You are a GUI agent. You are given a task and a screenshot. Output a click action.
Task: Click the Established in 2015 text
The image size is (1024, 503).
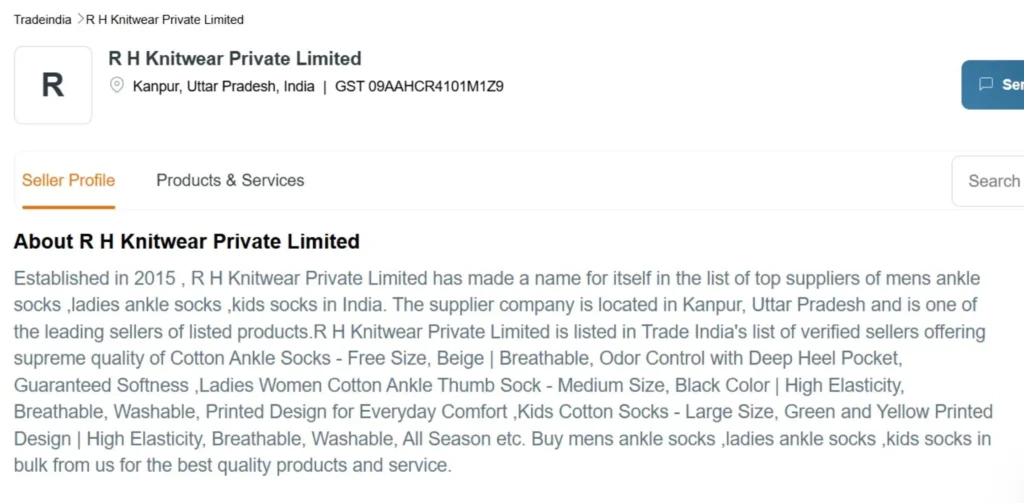pos(95,278)
